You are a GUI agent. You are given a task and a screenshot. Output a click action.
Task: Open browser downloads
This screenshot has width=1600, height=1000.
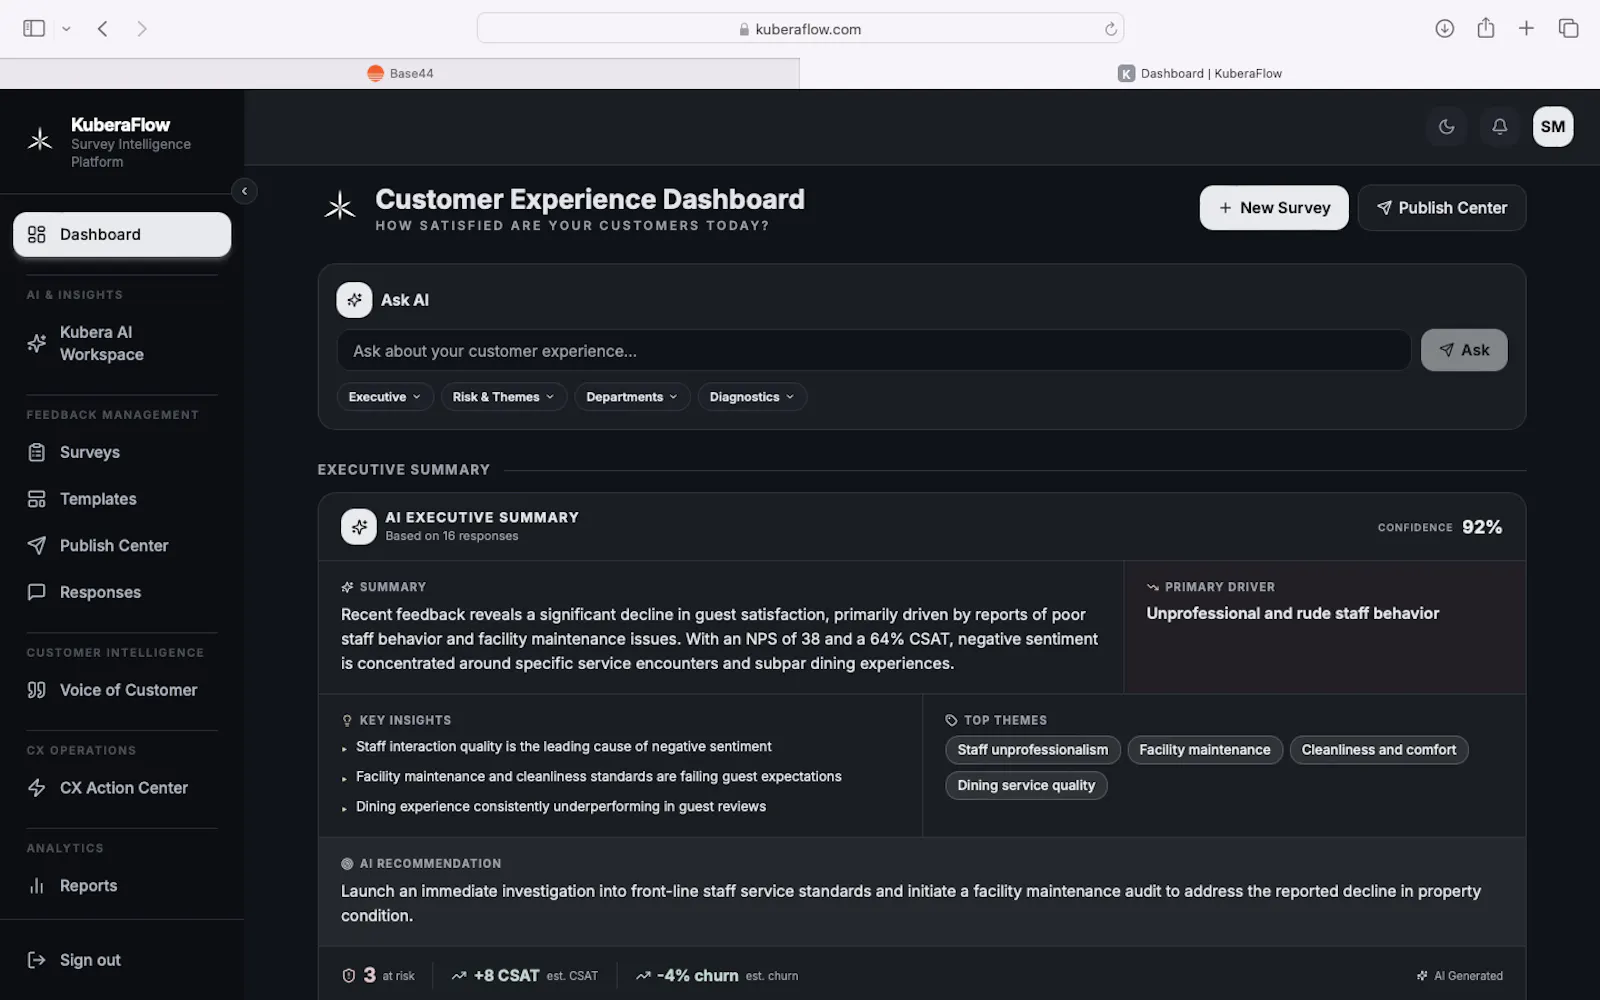click(1444, 29)
